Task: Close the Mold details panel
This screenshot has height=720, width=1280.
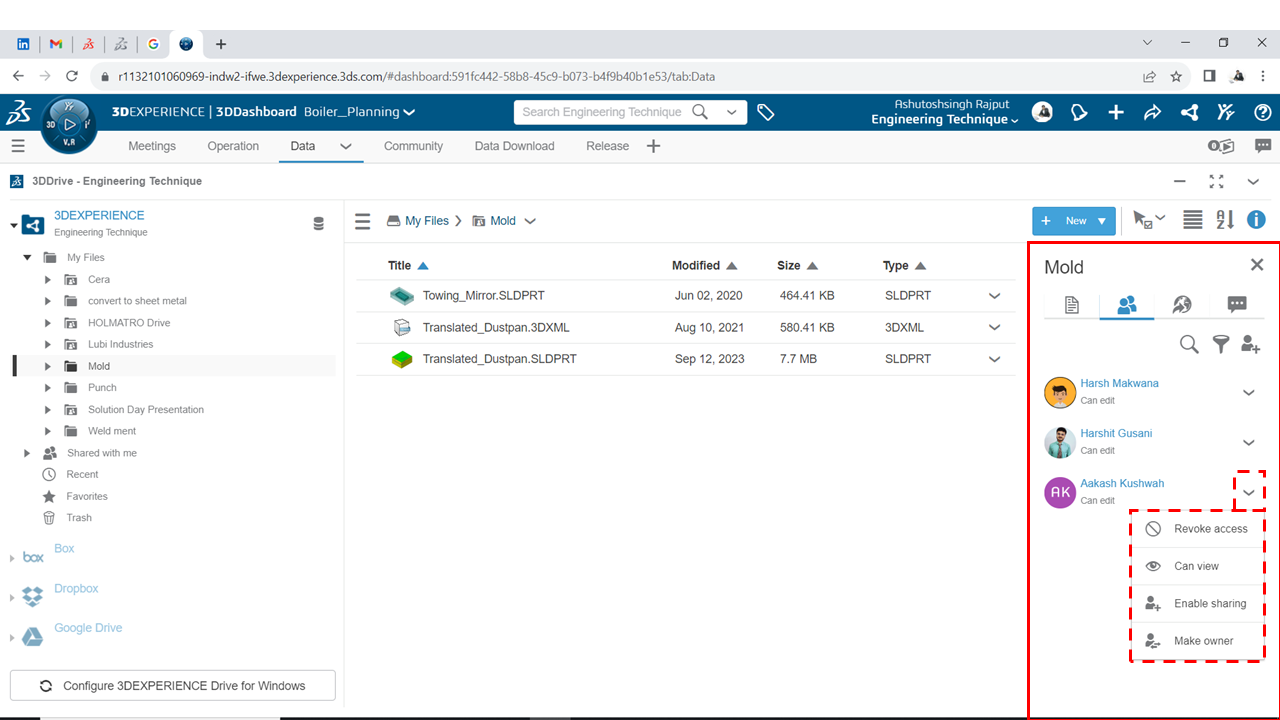Action: pos(1257,265)
